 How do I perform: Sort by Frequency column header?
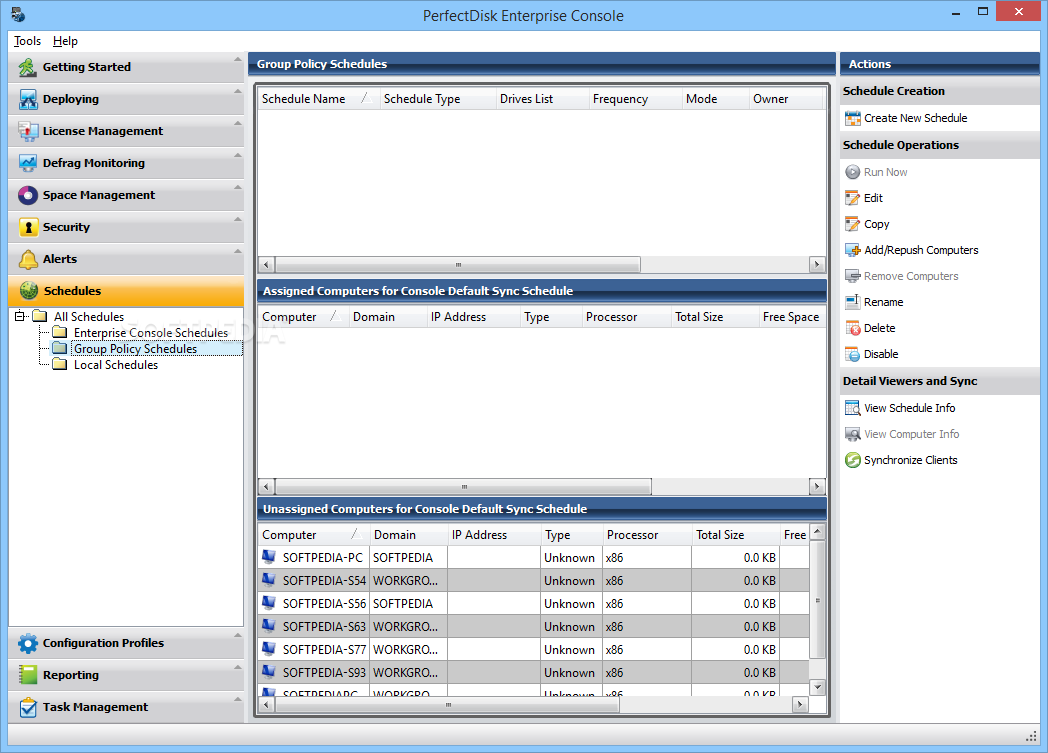[634, 99]
